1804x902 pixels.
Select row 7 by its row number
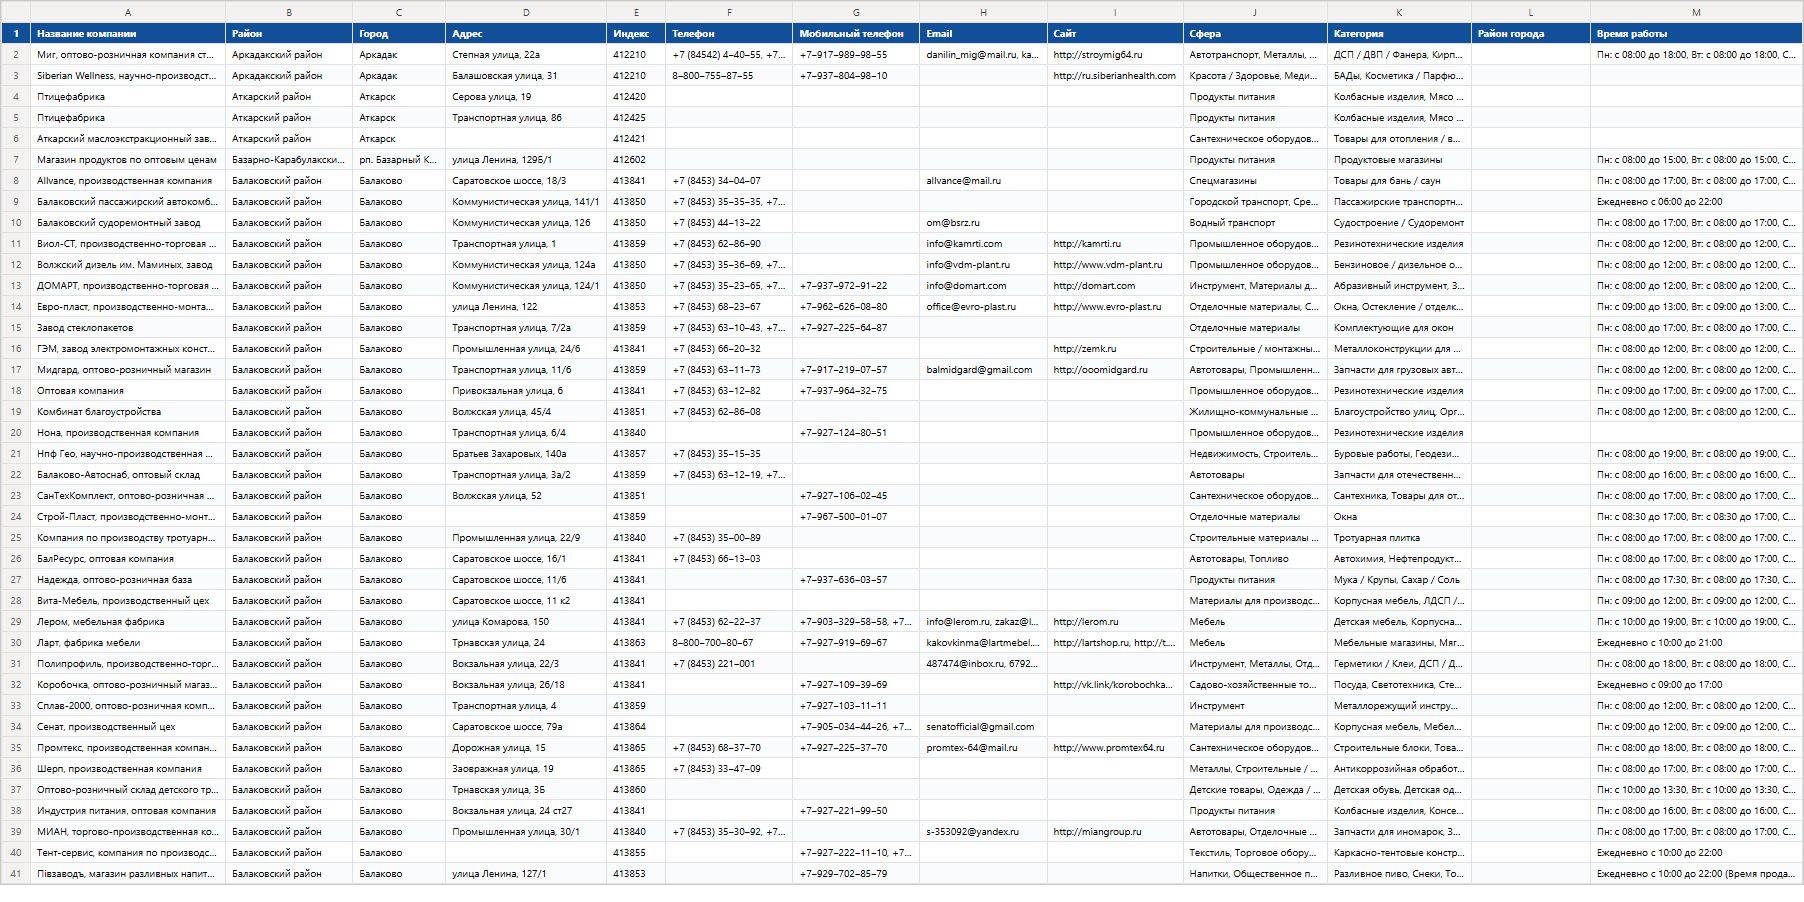pos(16,159)
